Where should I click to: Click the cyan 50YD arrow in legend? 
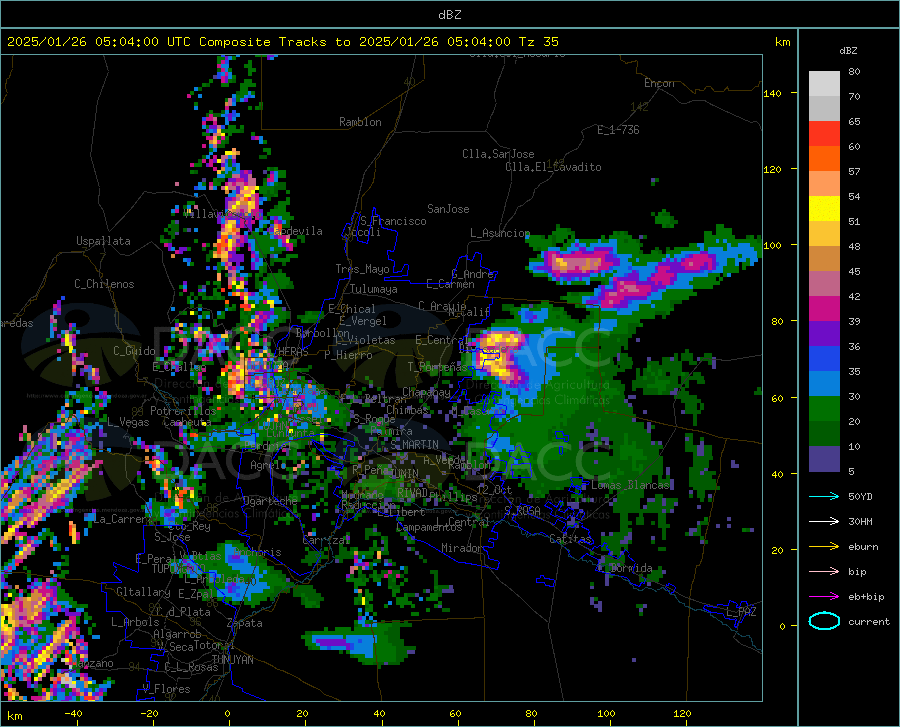(824, 496)
